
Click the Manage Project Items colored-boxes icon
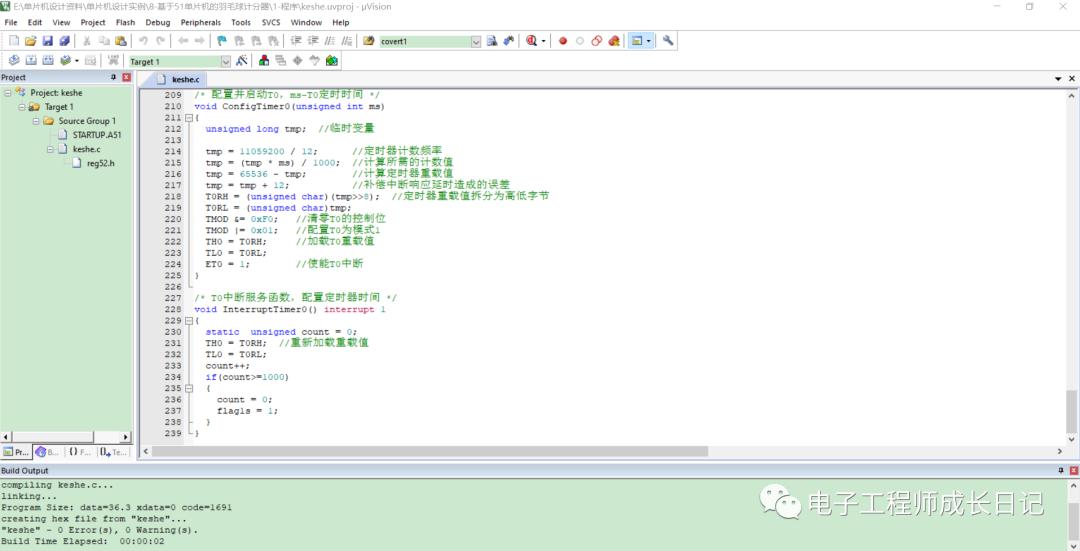click(264, 61)
